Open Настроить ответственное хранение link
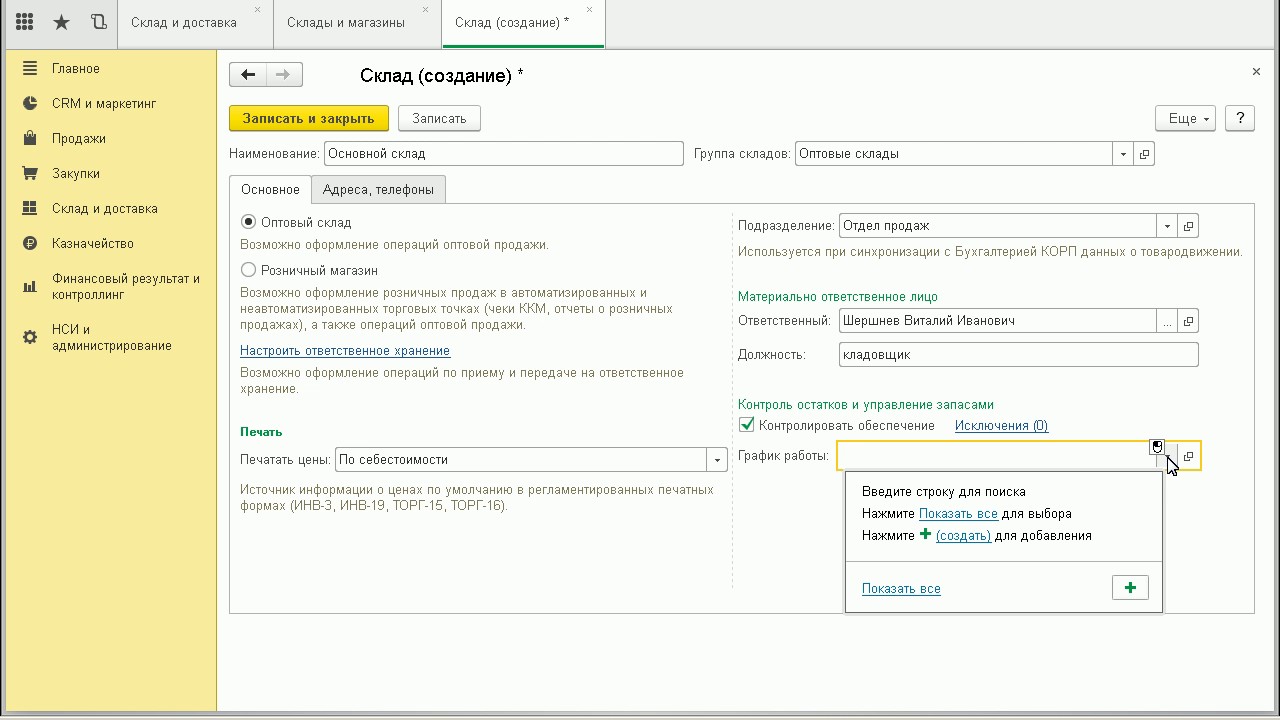This screenshot has width=1280, height=720. coord(345,351)
